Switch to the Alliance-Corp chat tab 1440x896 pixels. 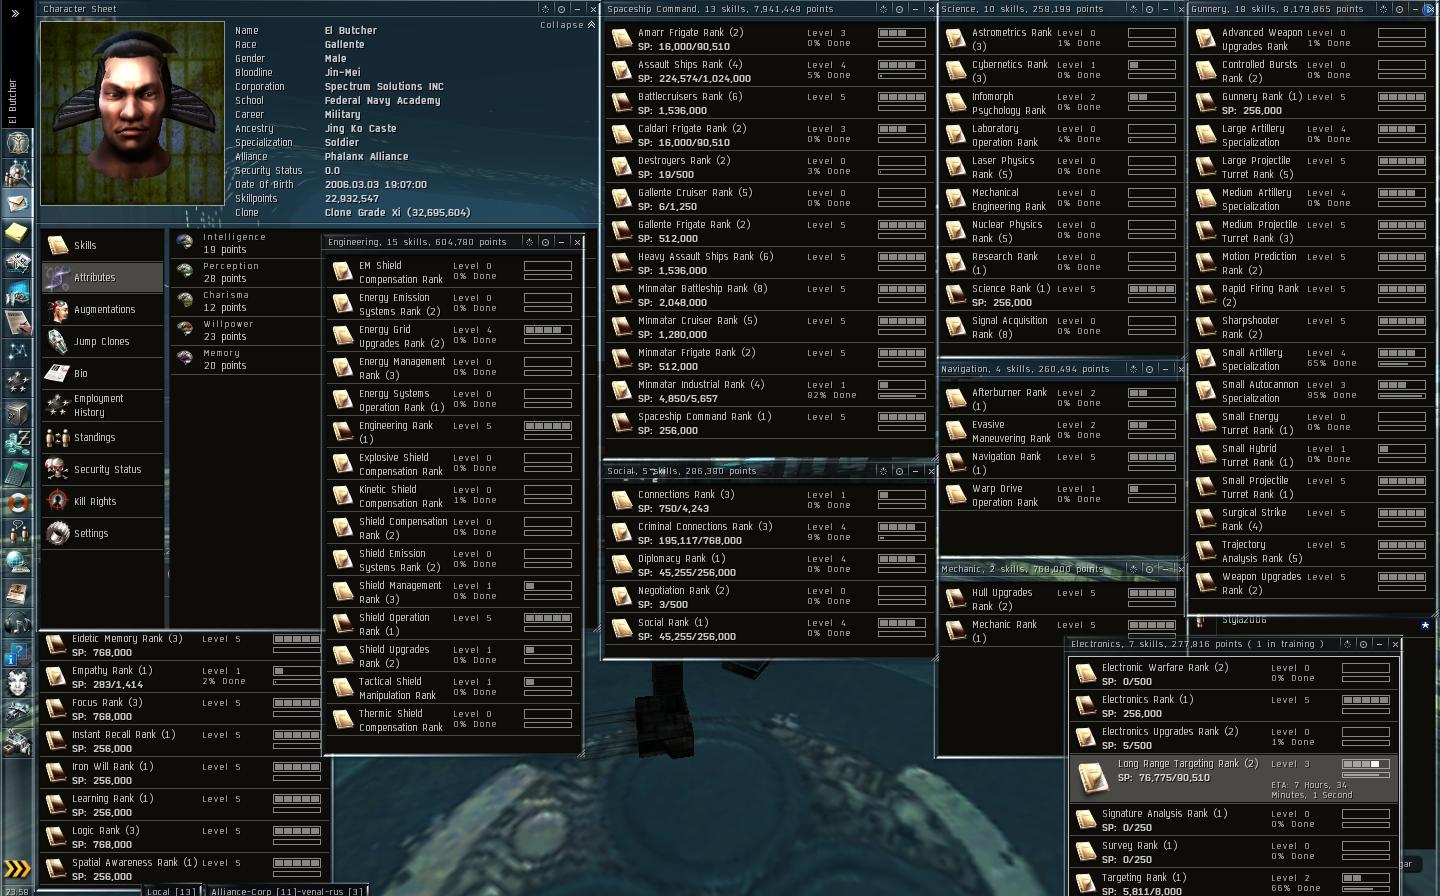(287, 890)
